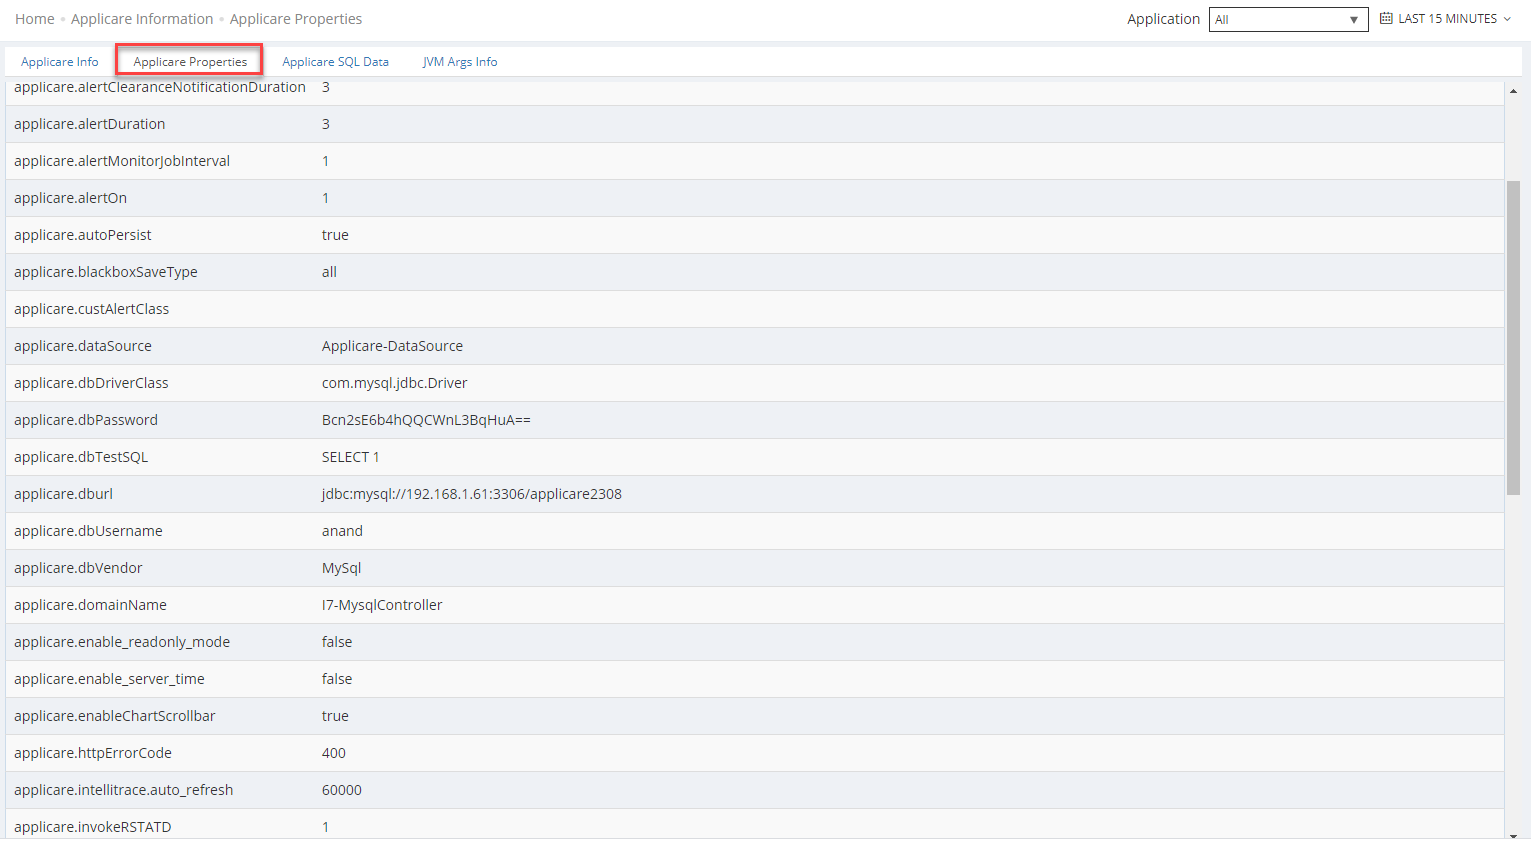Select the Applicare Properties tab
This screenshot has width=1531, height=842.
click(190, 62)
